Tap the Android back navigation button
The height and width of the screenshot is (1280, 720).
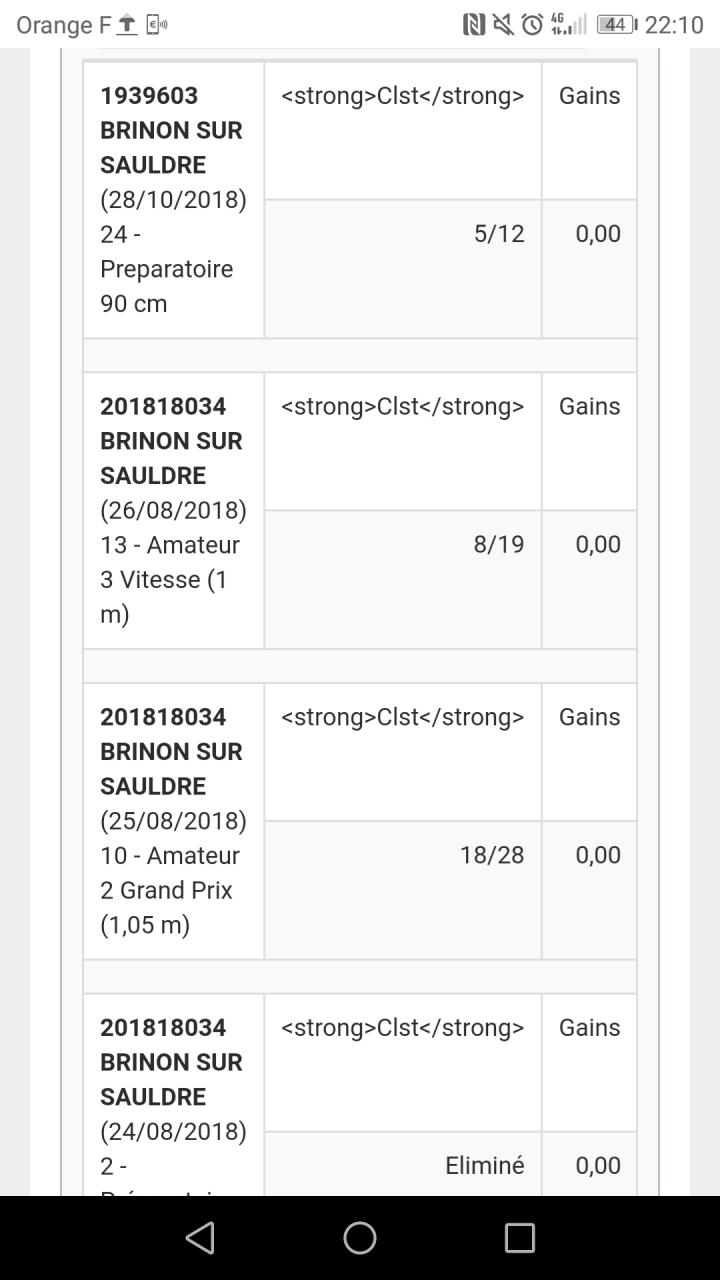coord(200,1238)
